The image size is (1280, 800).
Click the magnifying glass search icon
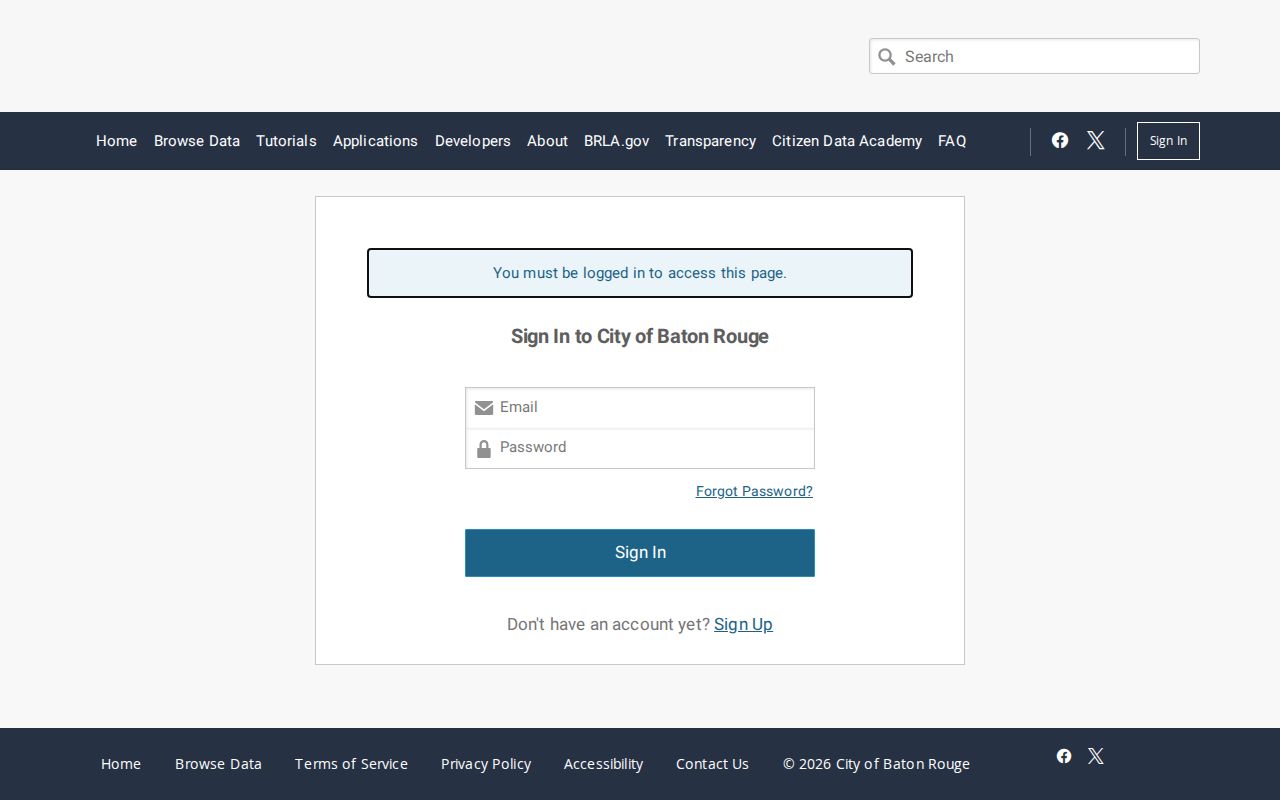pos(887,57)
